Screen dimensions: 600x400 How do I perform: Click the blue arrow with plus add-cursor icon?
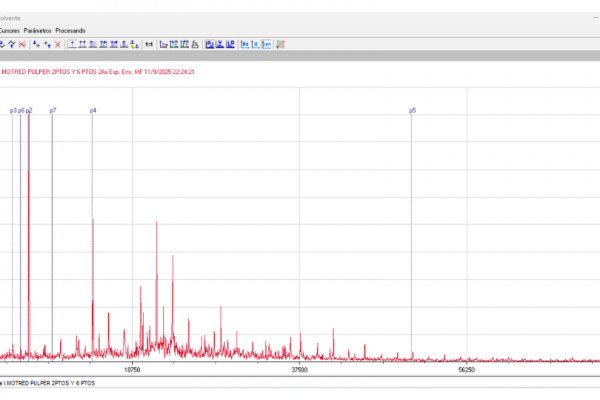point(35,44)
